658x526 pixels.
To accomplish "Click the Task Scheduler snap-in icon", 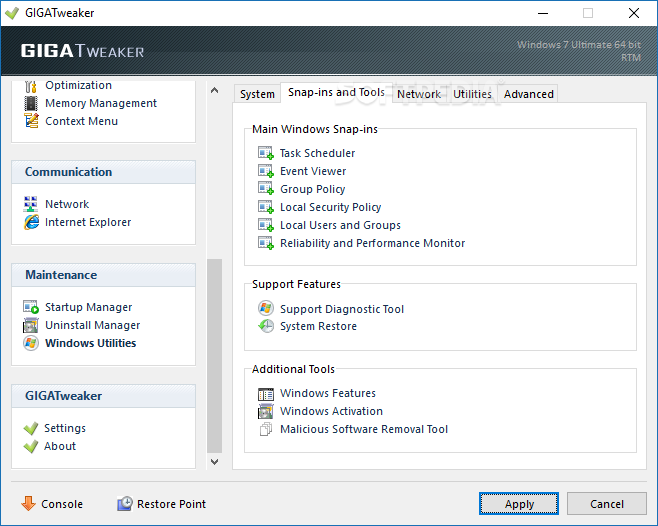I will [266, 153].
